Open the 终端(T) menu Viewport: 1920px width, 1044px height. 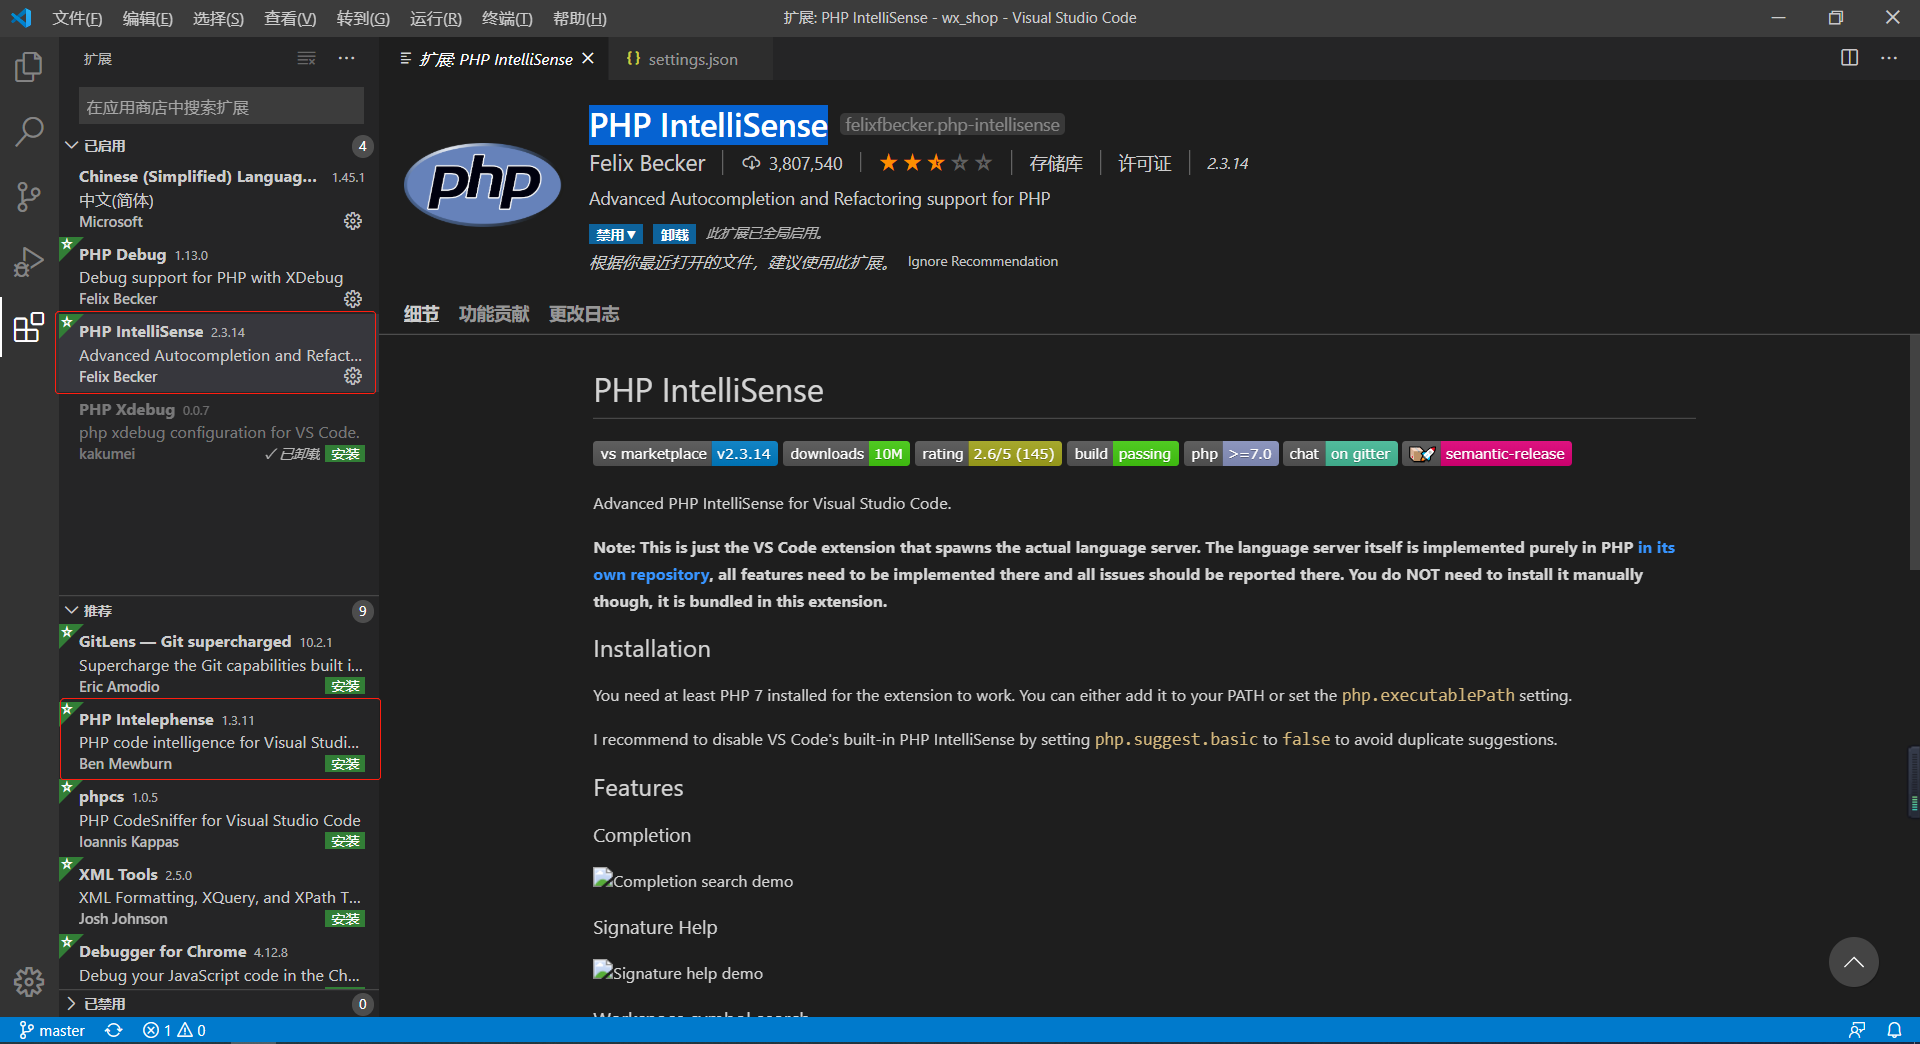point(507,18)
